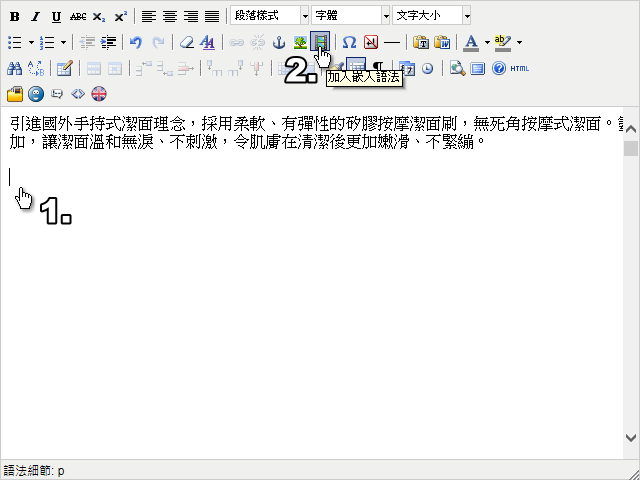The image size is (640, 480).
Task: Click the p element in status path
Action: pos(60,470)
